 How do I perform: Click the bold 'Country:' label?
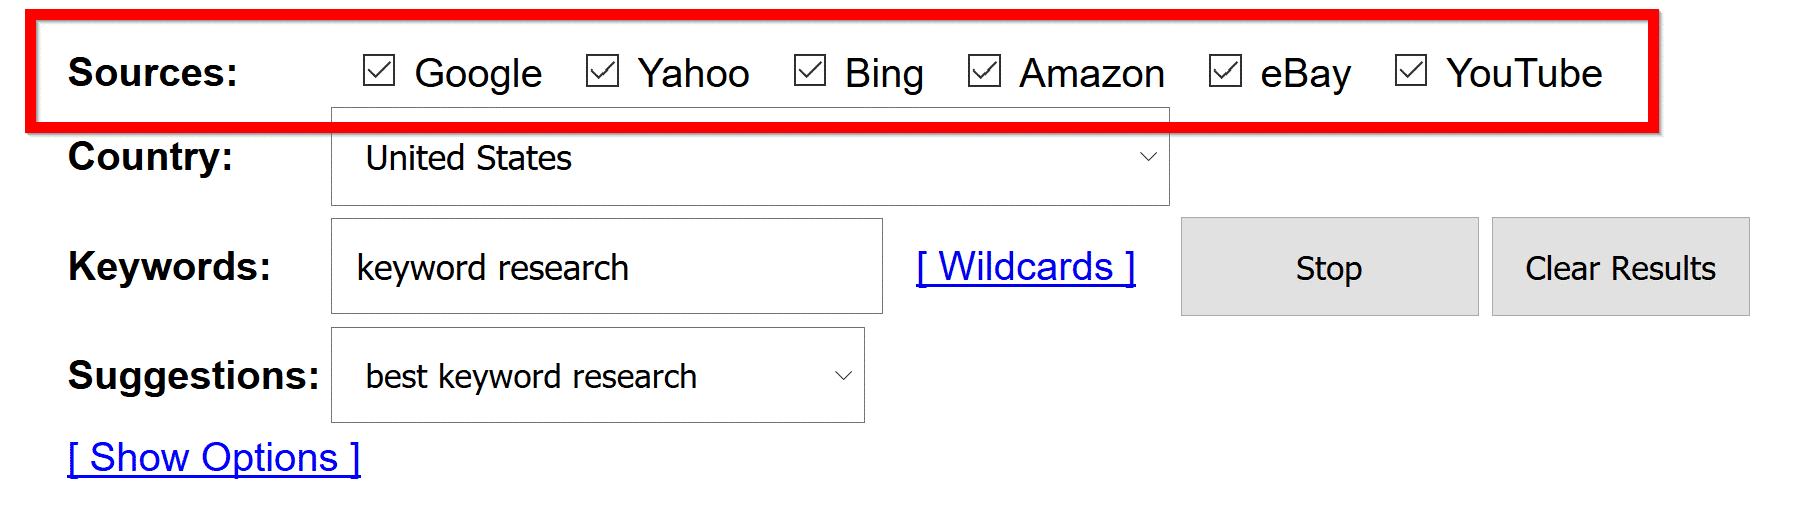coord(150,157)
